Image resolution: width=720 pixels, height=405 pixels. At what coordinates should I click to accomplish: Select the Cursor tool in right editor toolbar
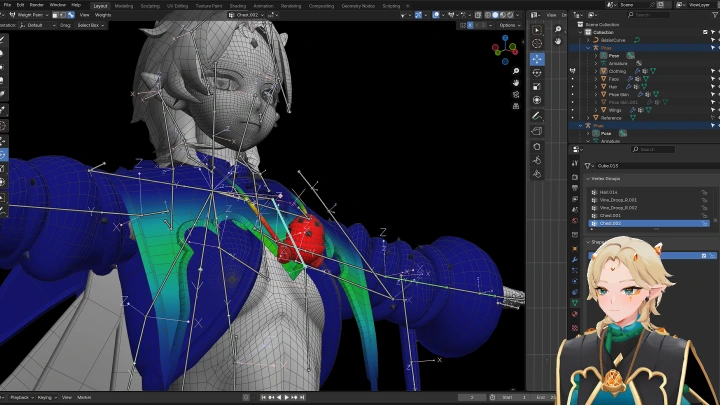coord(537,44)
